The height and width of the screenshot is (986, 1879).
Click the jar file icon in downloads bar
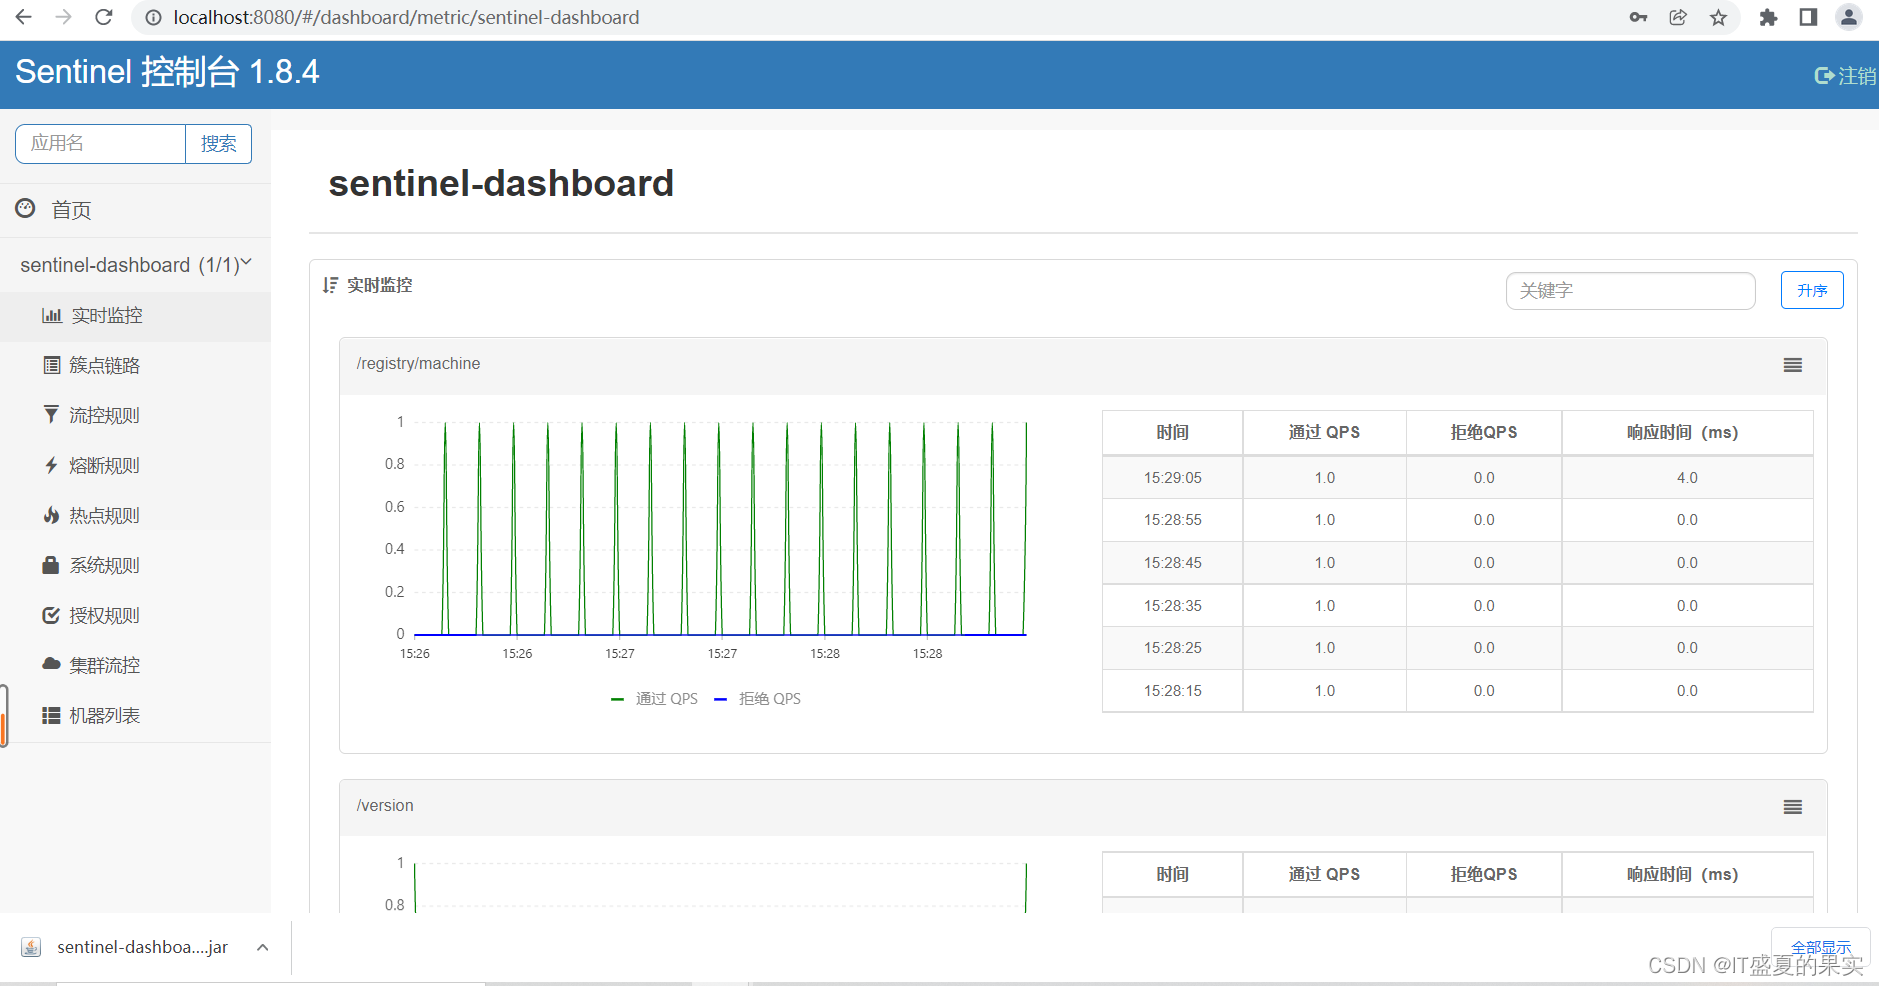31,947
